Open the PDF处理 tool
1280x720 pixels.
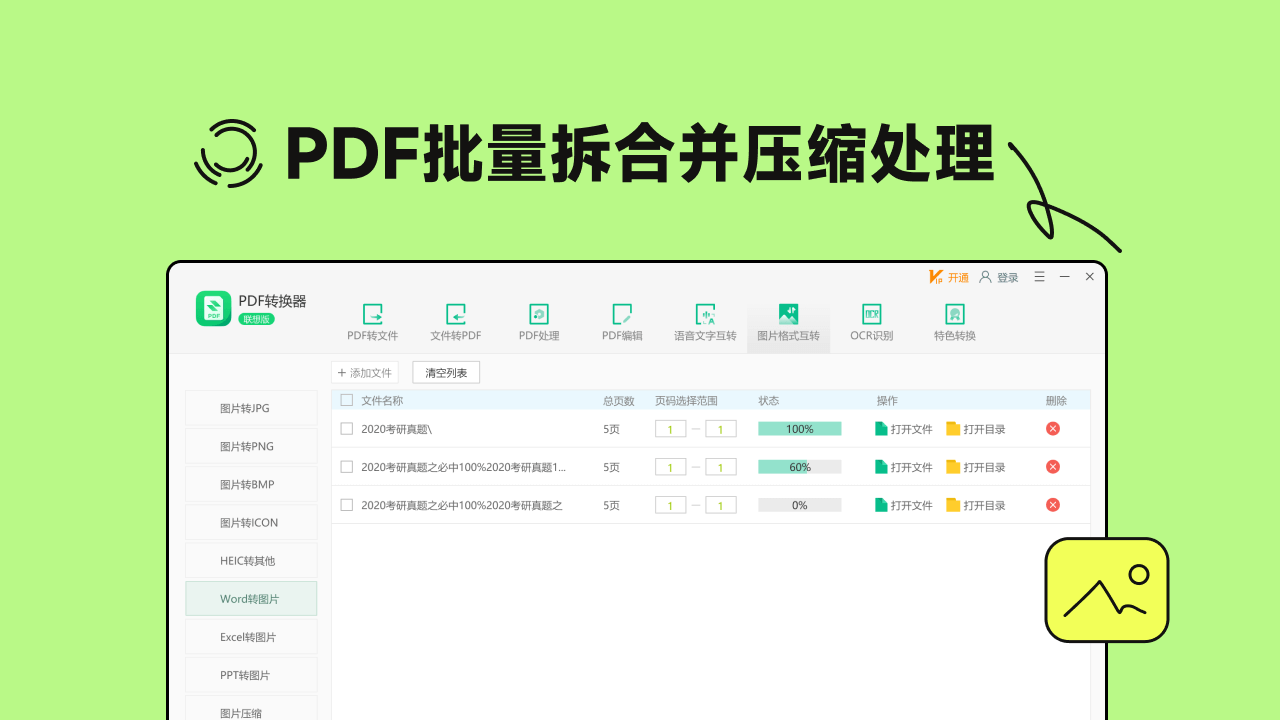(x=539, y=320)
